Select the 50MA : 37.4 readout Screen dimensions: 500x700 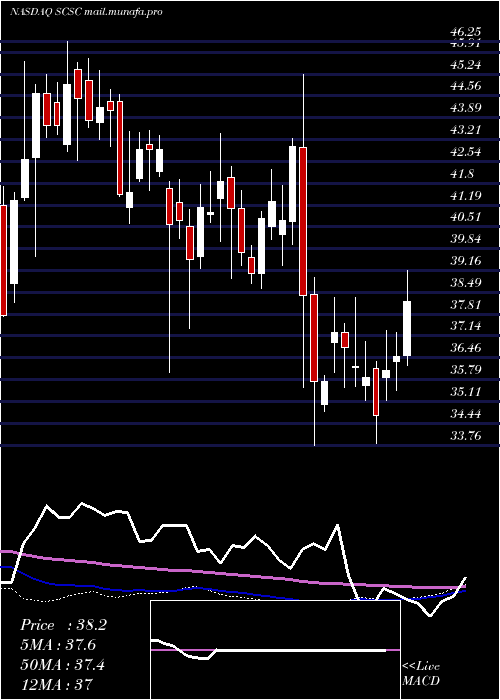[x=62, y=665]
